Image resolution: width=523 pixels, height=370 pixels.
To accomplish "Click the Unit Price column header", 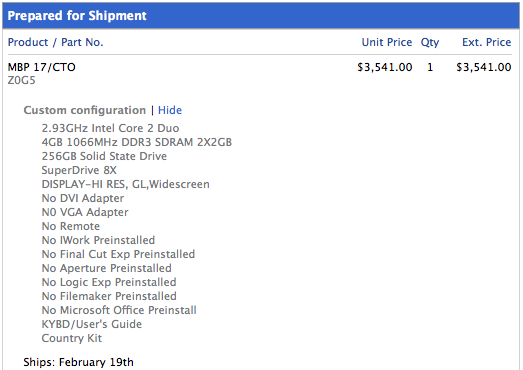I will pos(387,42).
